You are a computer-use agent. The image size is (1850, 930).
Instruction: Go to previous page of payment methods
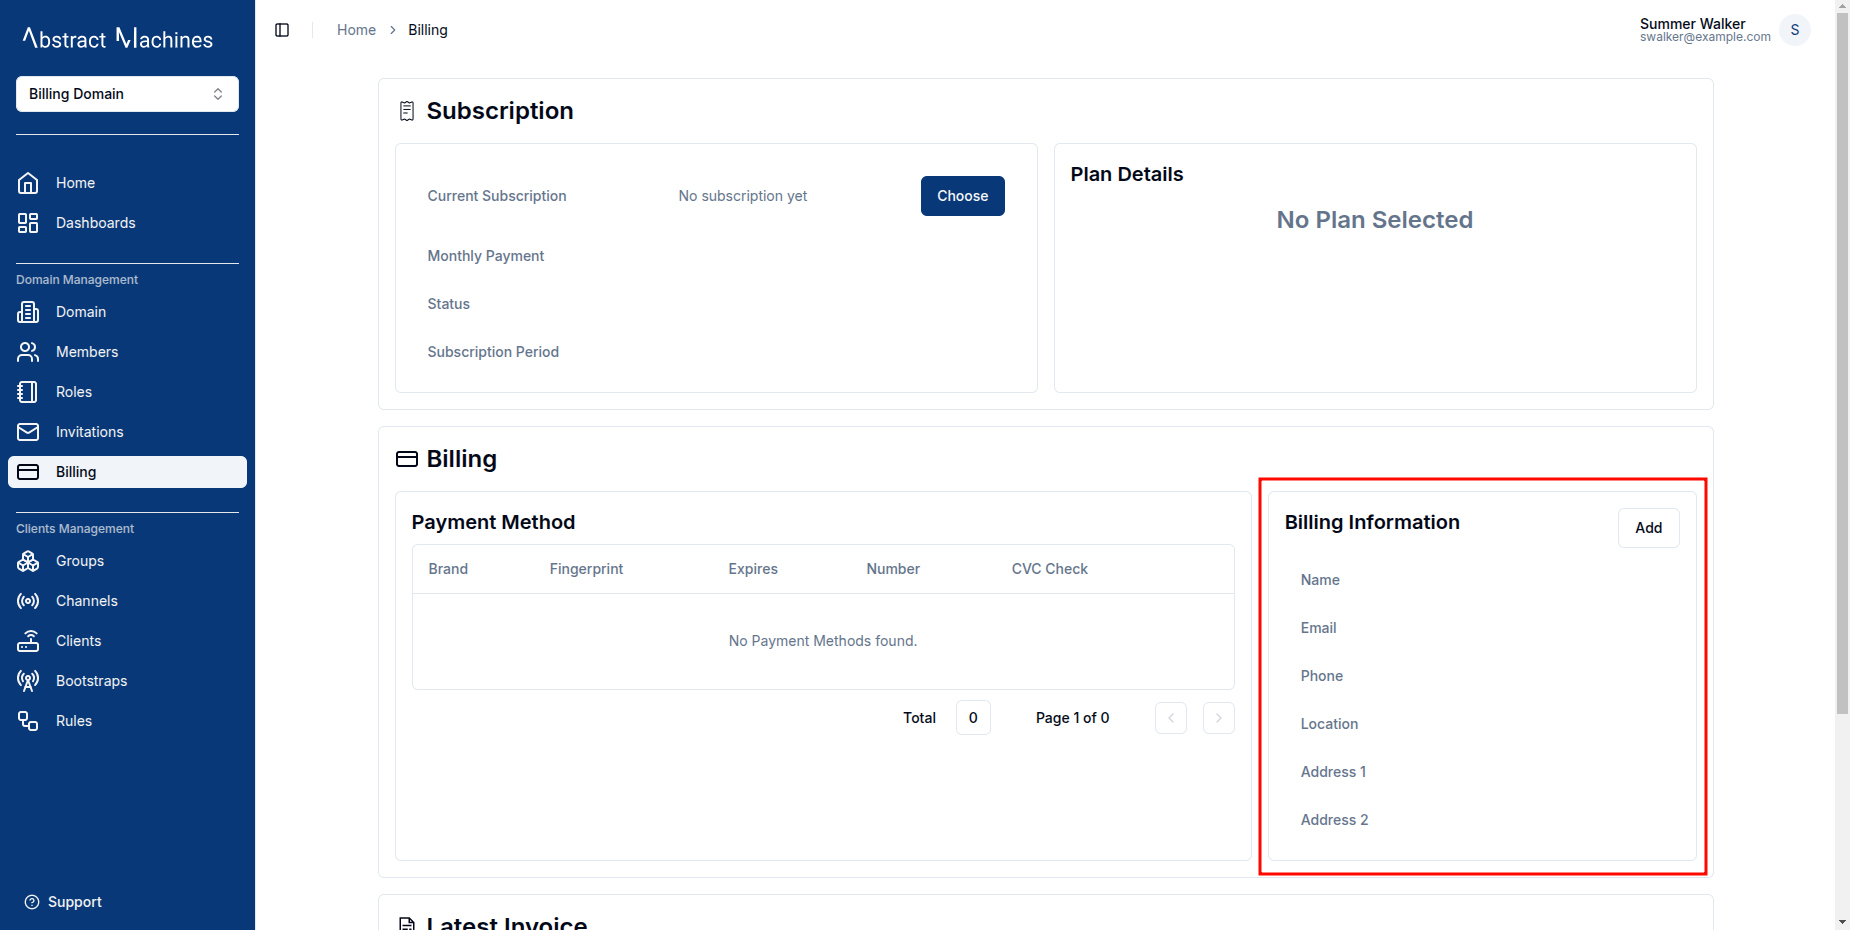point(1171,718)
